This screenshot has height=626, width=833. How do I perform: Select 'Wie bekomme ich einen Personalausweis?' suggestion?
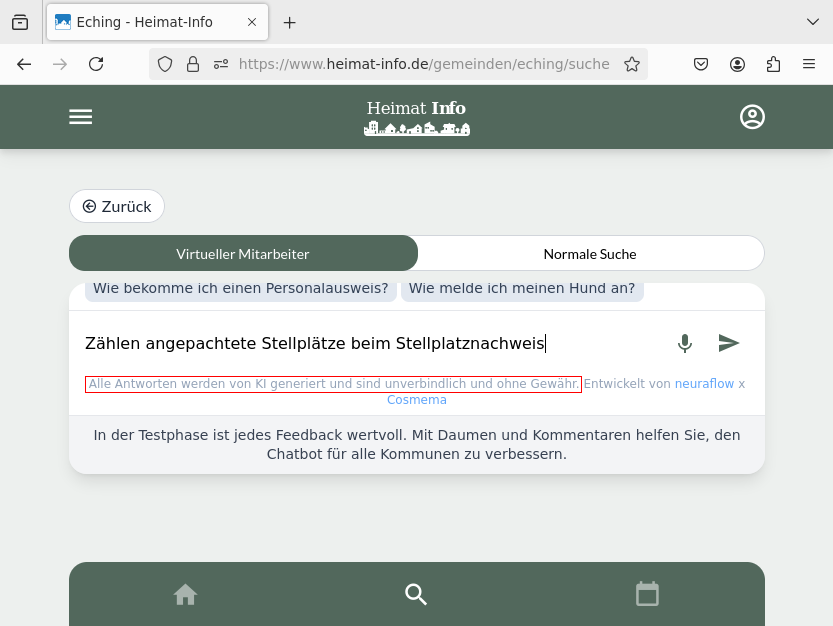[240, 289]
